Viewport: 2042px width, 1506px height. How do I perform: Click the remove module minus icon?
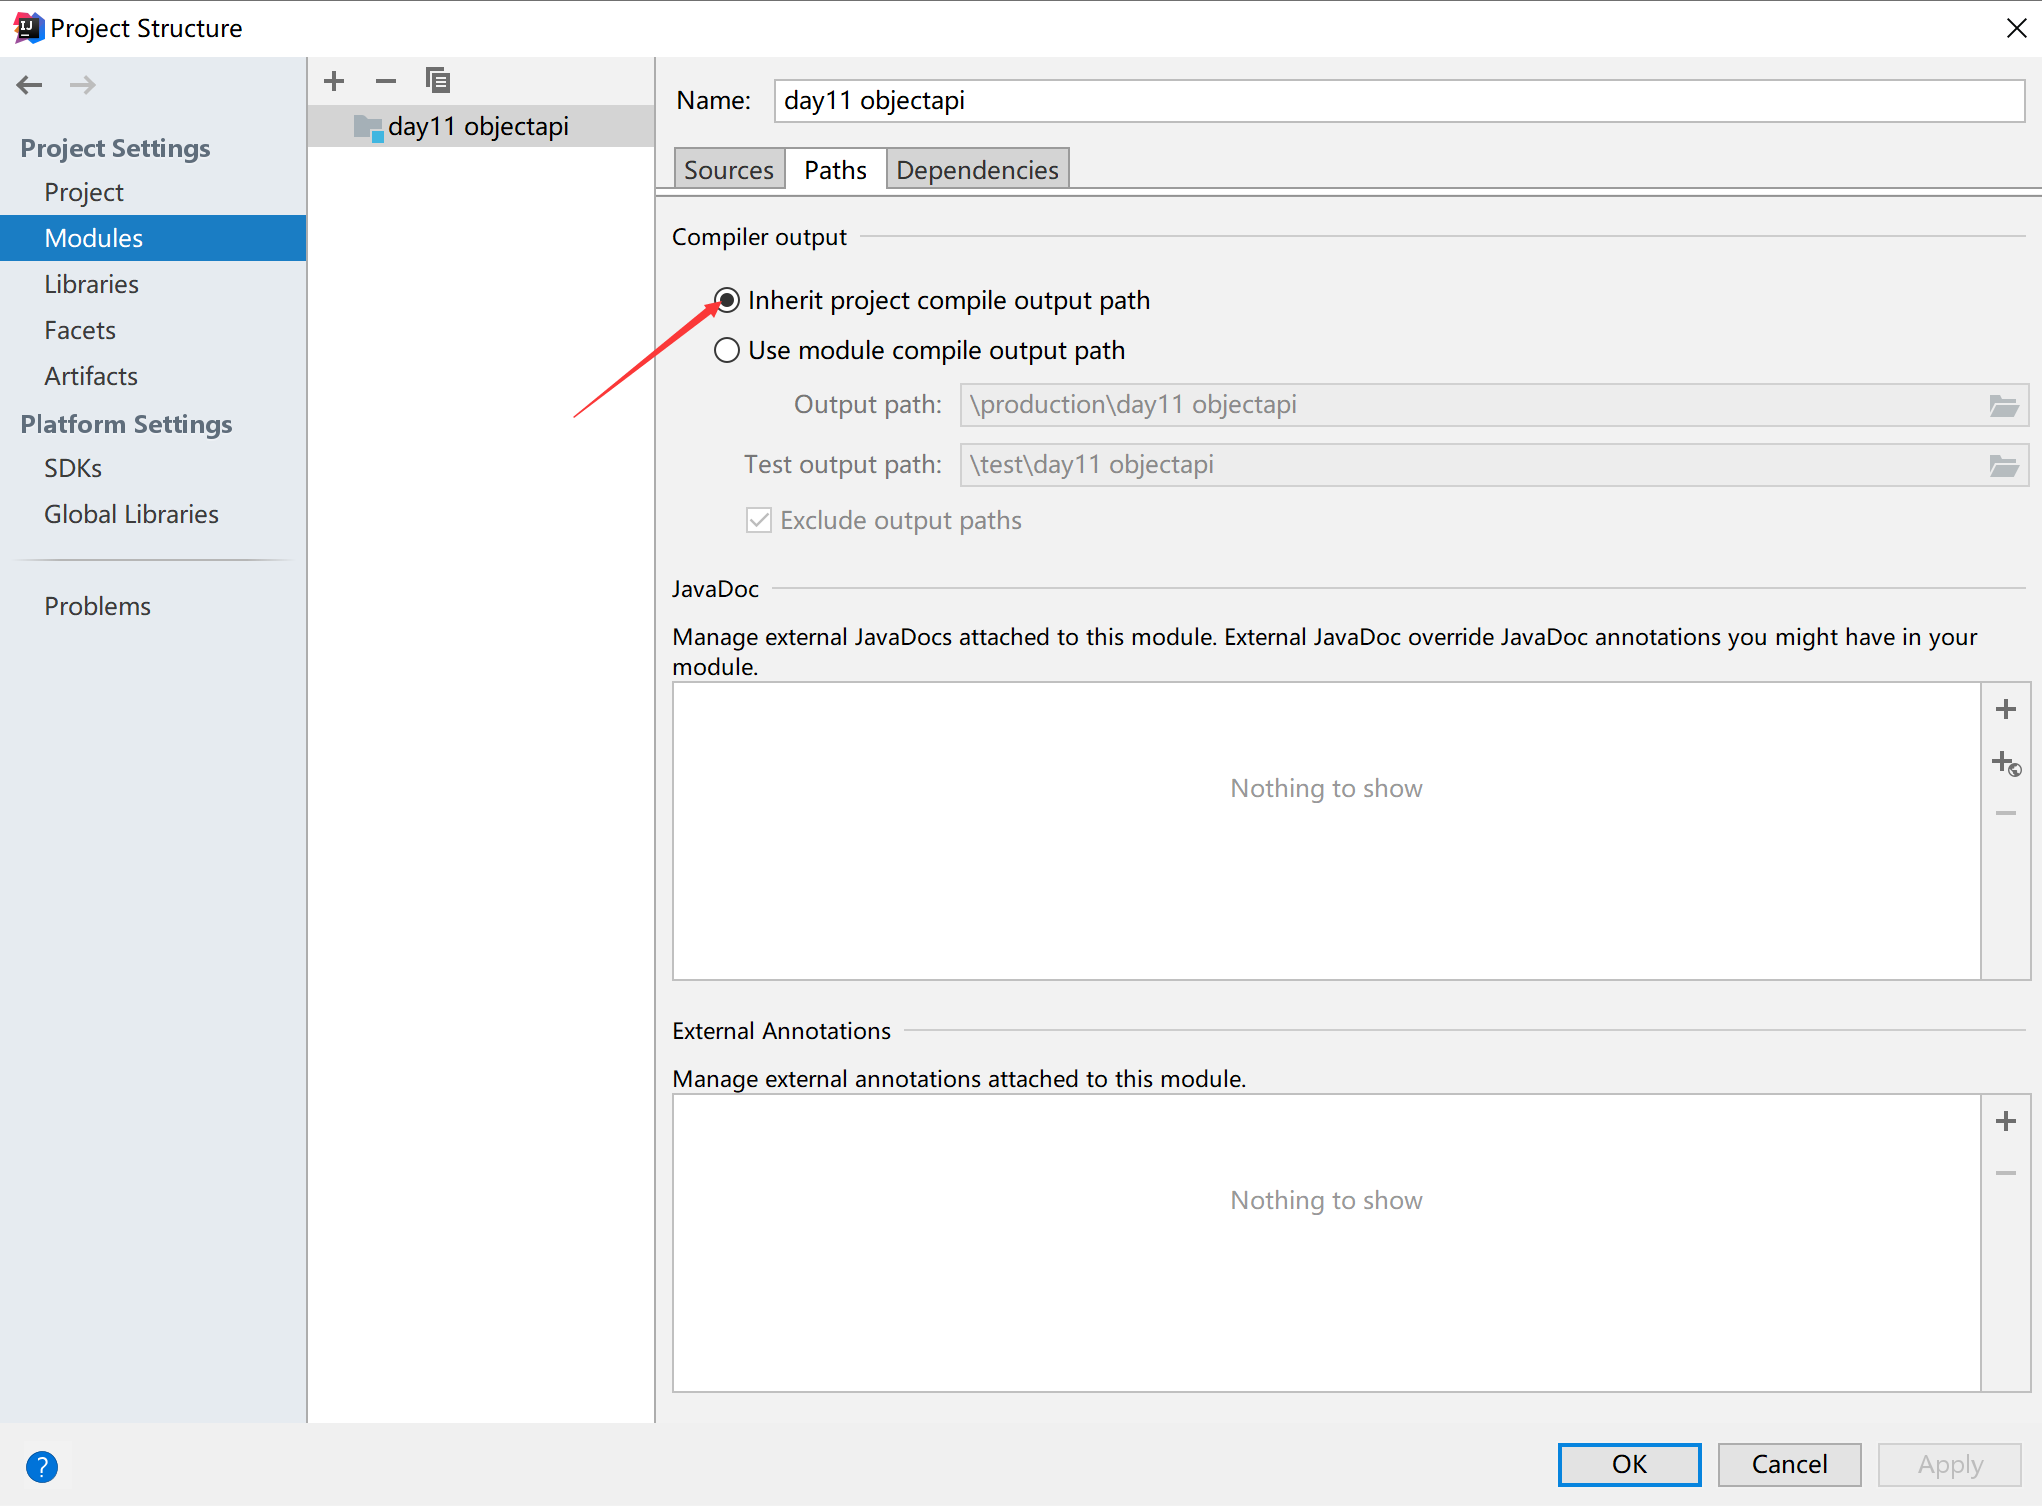(386, 81)
